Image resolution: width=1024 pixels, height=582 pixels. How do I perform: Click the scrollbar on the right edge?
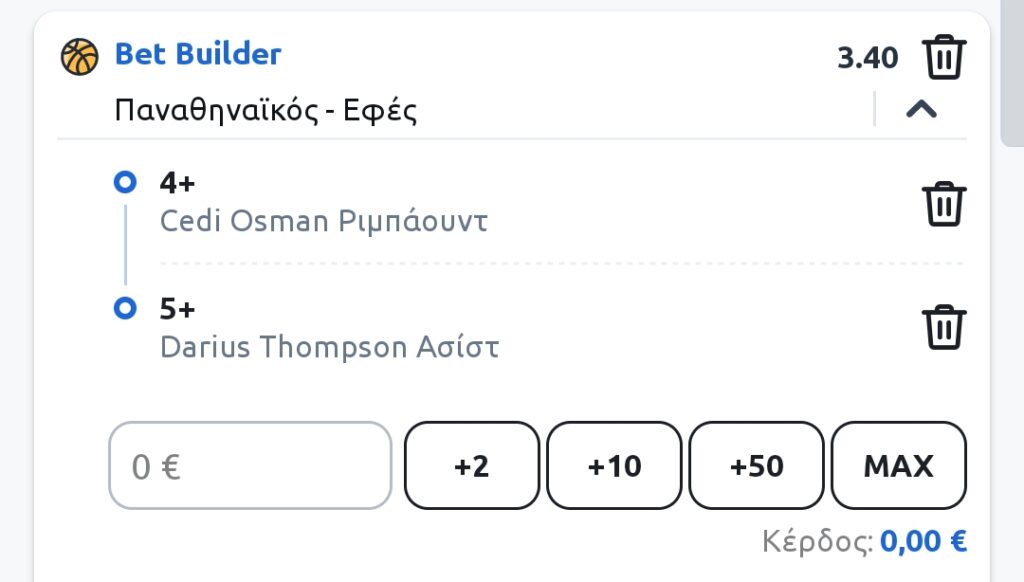click(1012, 72)
